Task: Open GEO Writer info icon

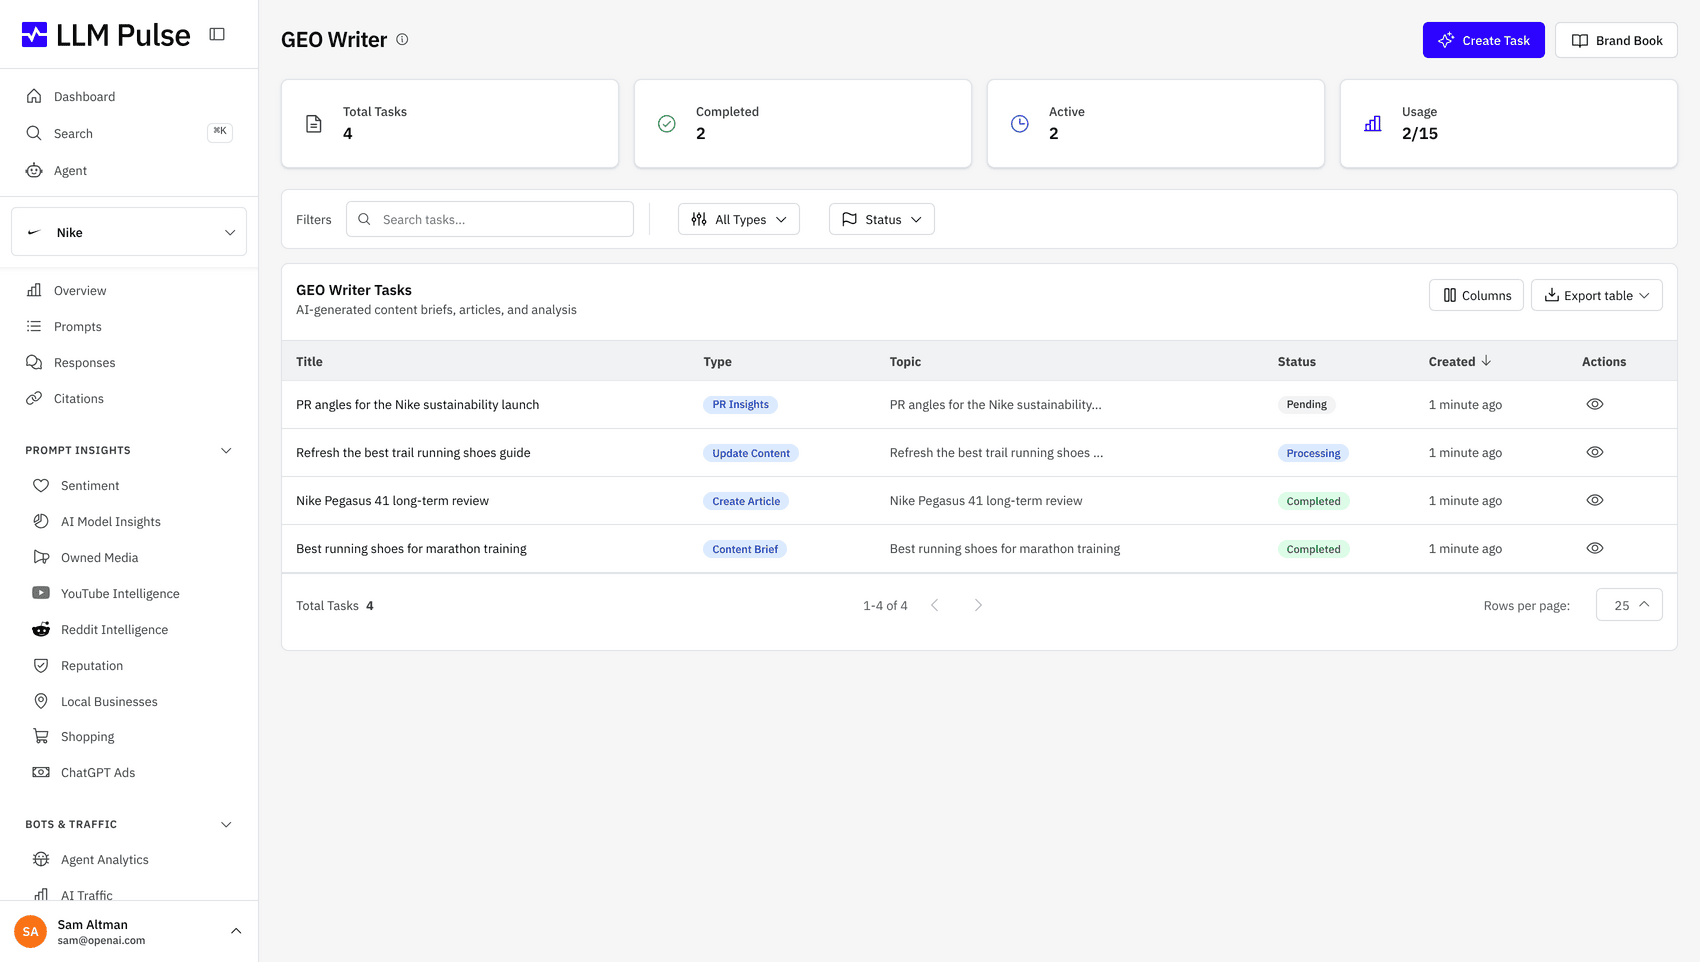Action: coord(402,40)
